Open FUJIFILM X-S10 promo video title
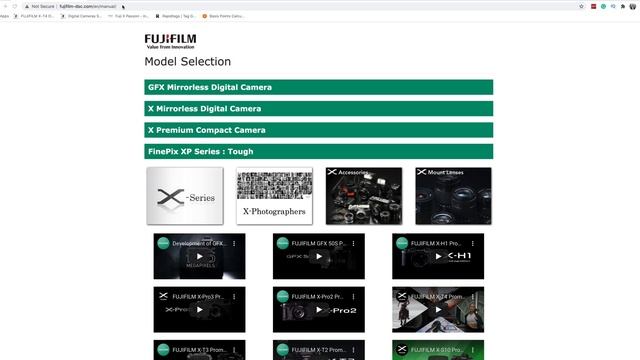640x360 pixels. 438,350
